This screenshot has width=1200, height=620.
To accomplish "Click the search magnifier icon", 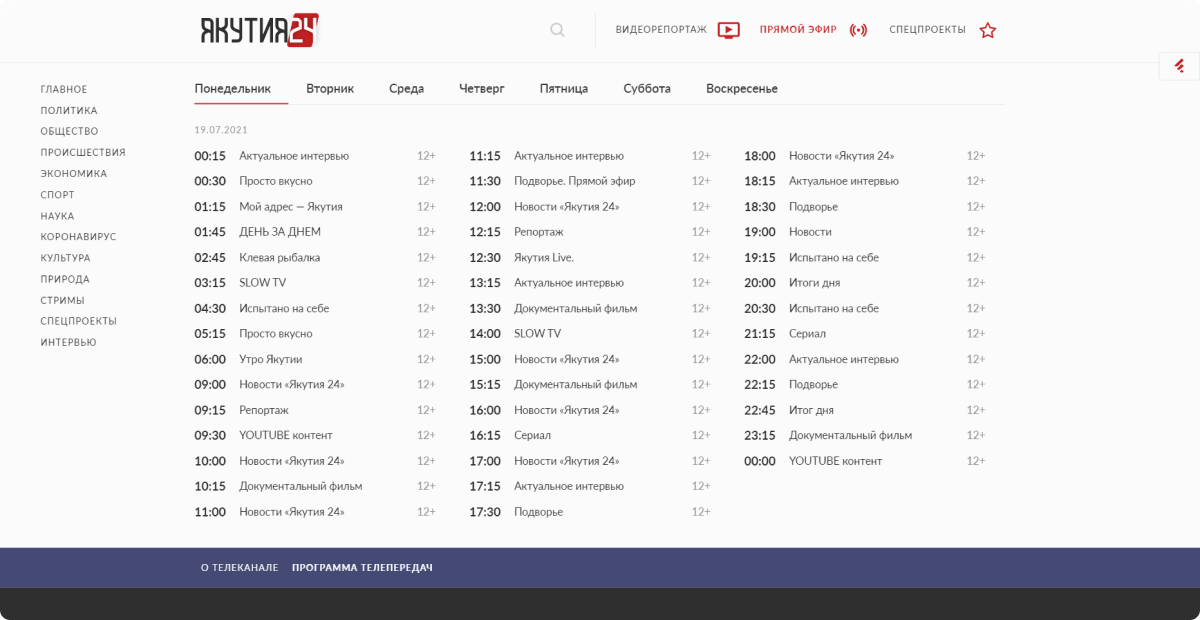I will [557, 30].
